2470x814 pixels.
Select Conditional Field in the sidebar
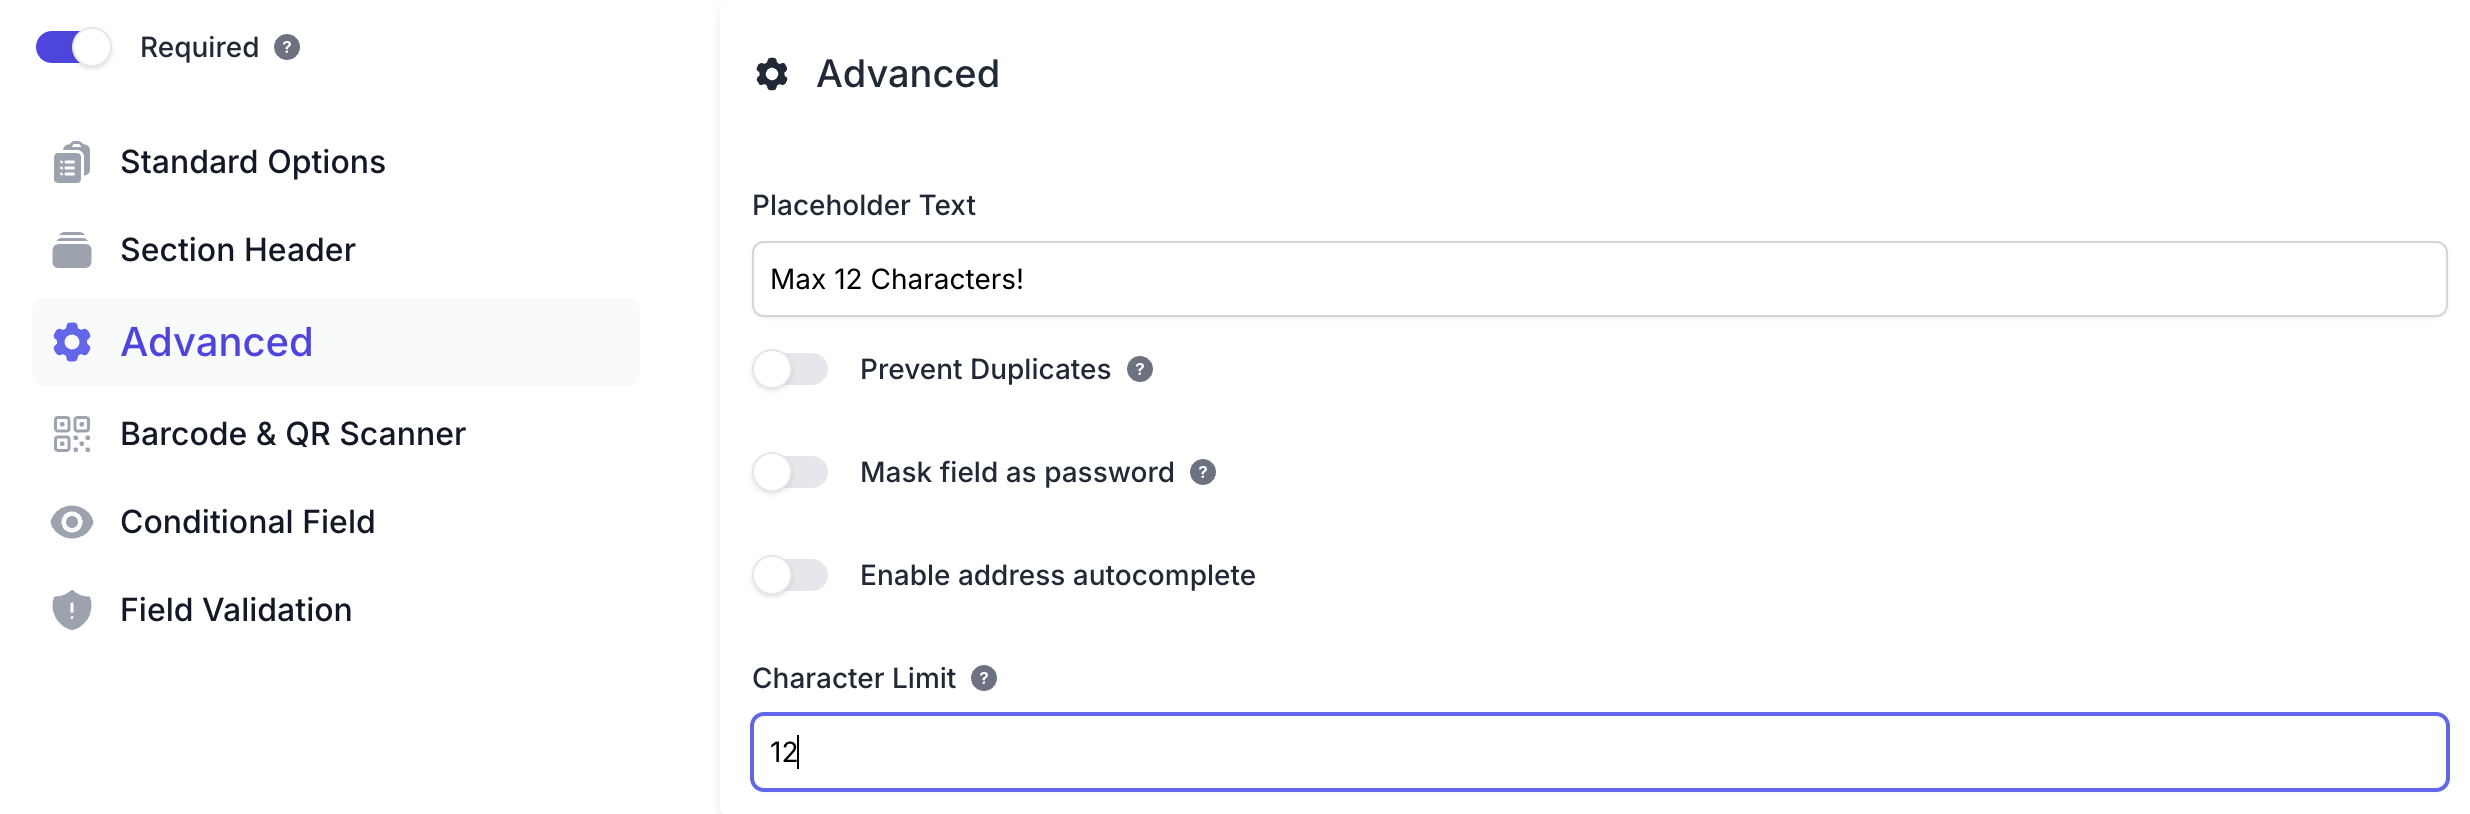point(247,522)
